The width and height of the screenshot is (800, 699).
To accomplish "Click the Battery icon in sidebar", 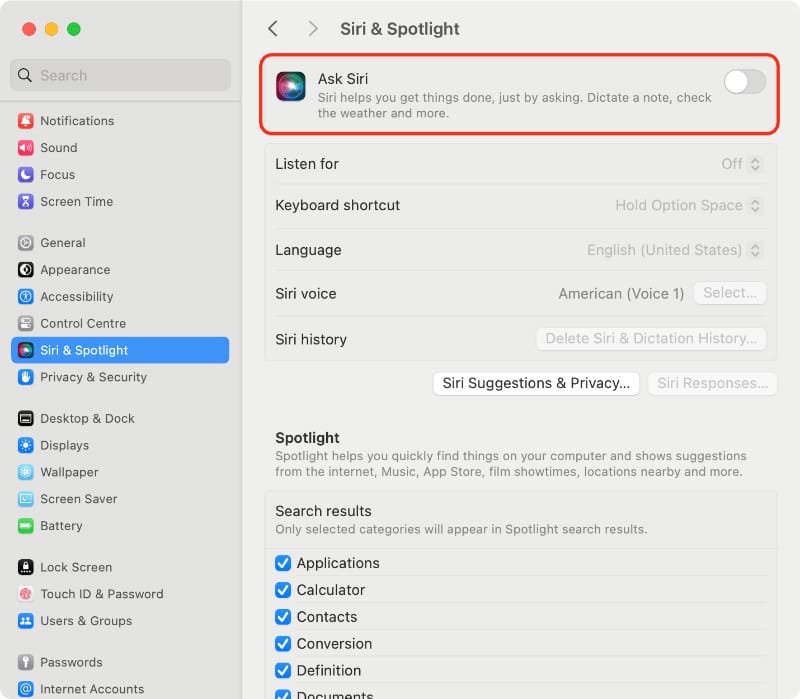I will [26, 526].
